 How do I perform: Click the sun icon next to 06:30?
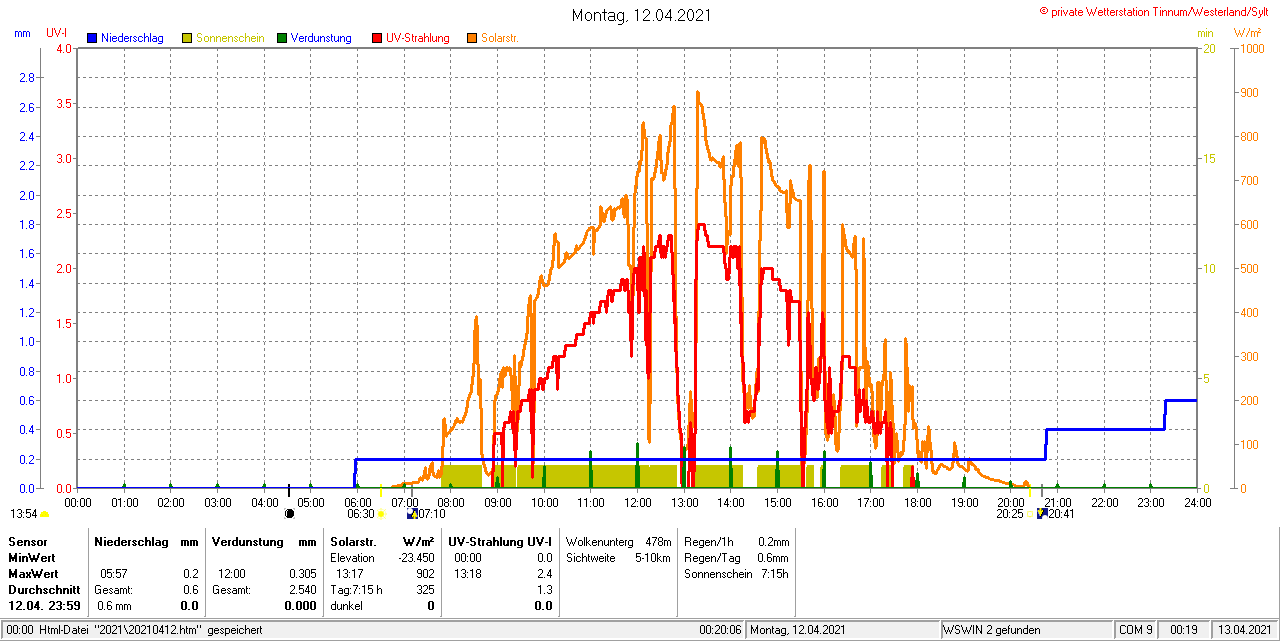pyautogui.click(x=381, y=514)
